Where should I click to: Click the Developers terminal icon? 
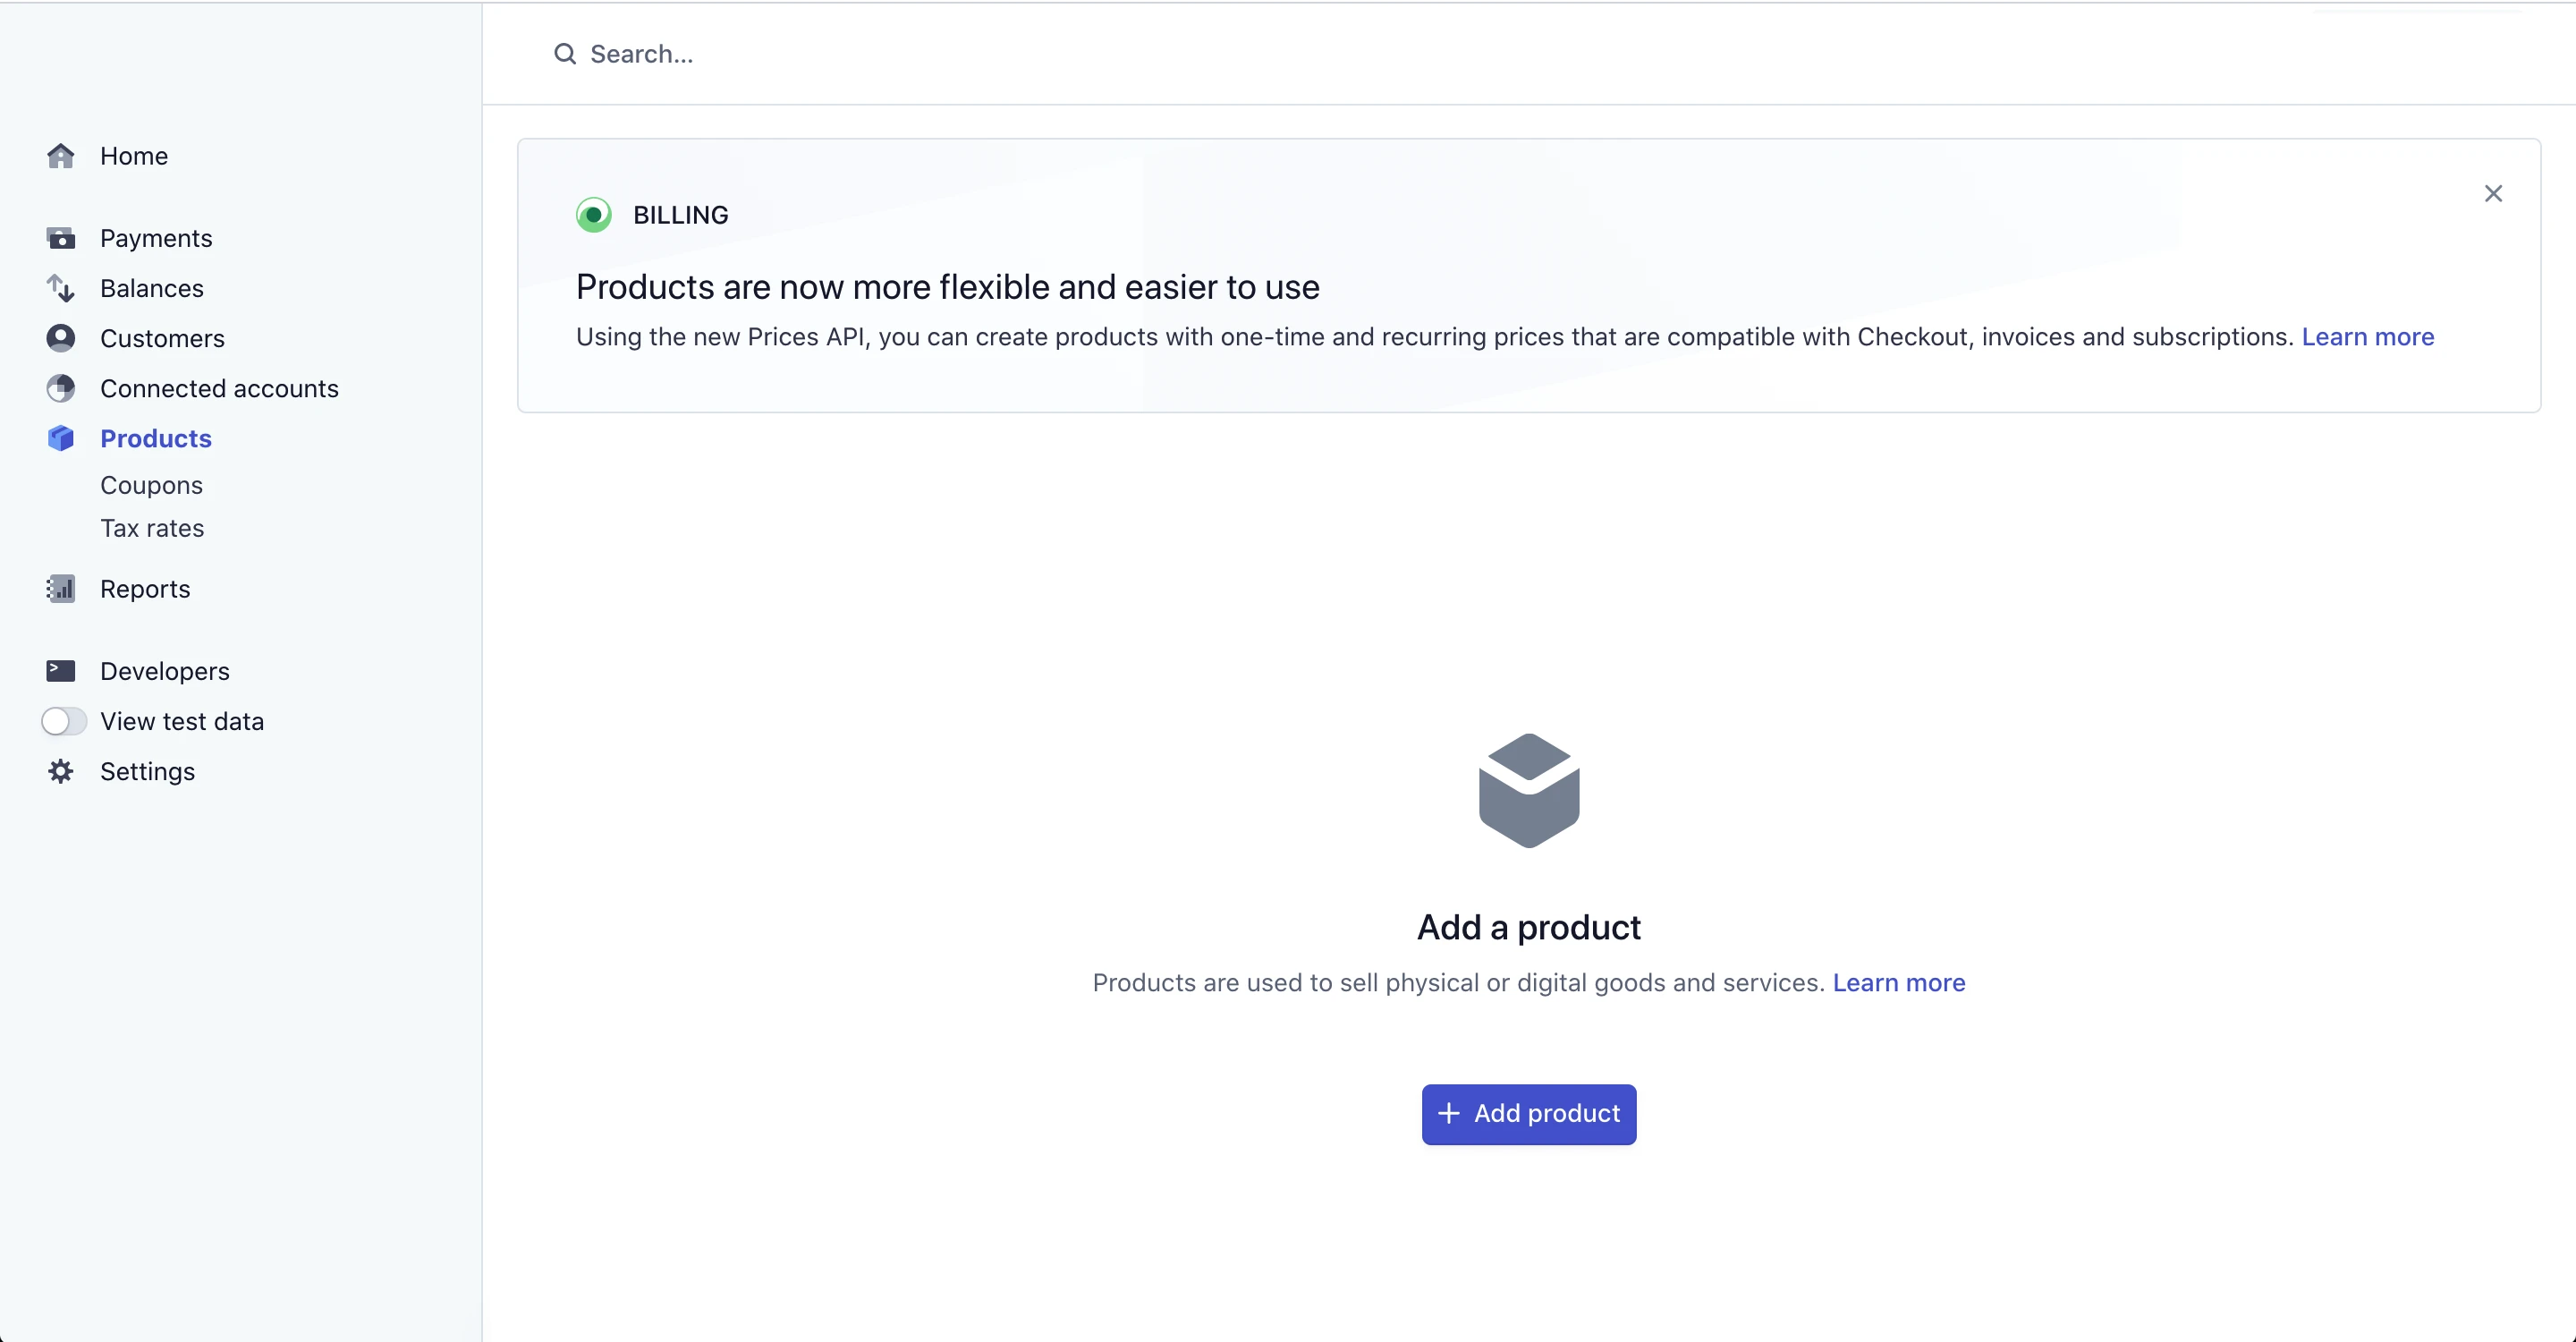[x=61, y=671]
